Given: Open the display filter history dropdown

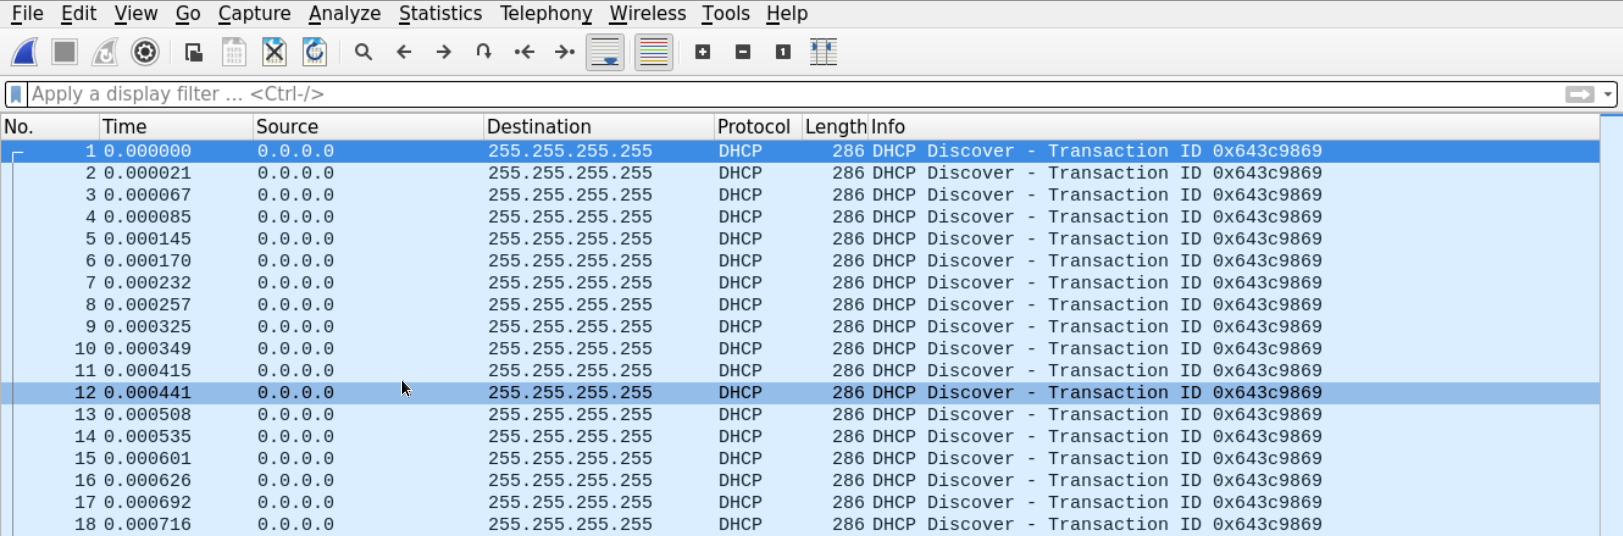Looking at the screenshot, I should (1608, 94).
